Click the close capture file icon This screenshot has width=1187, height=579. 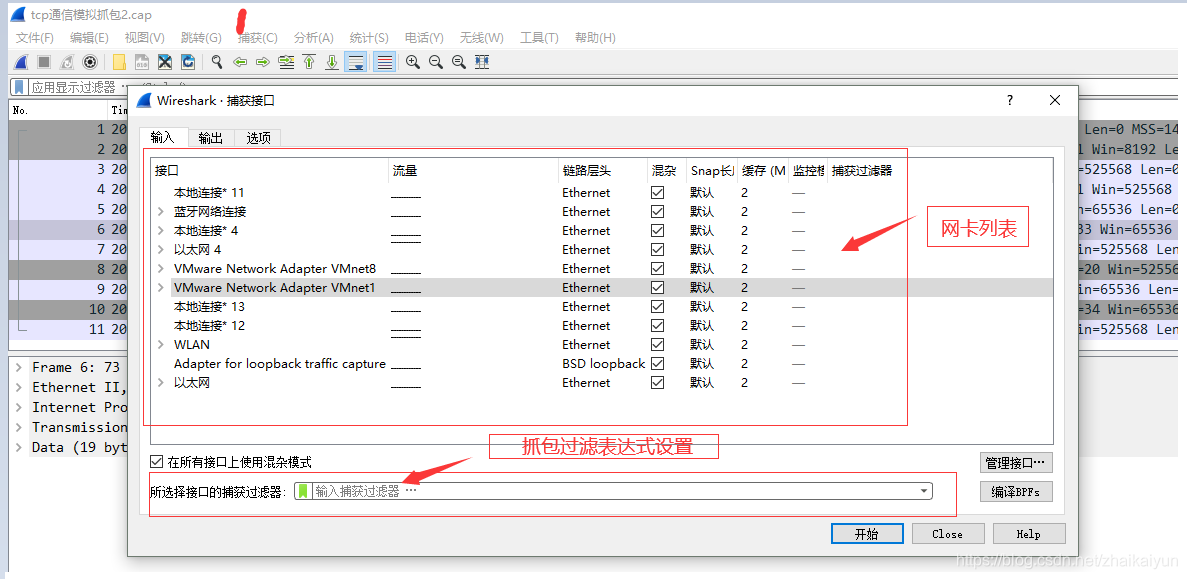(x=165, y=62)
